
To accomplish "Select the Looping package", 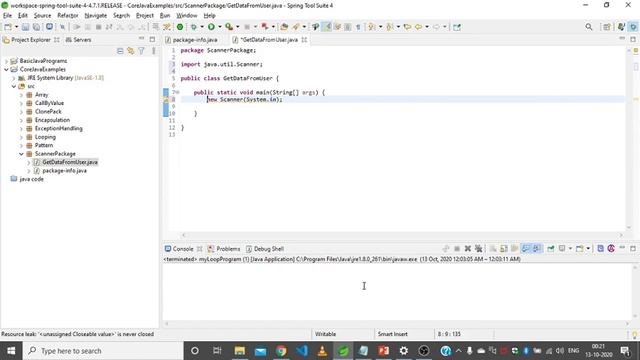I will coord(45,137).
